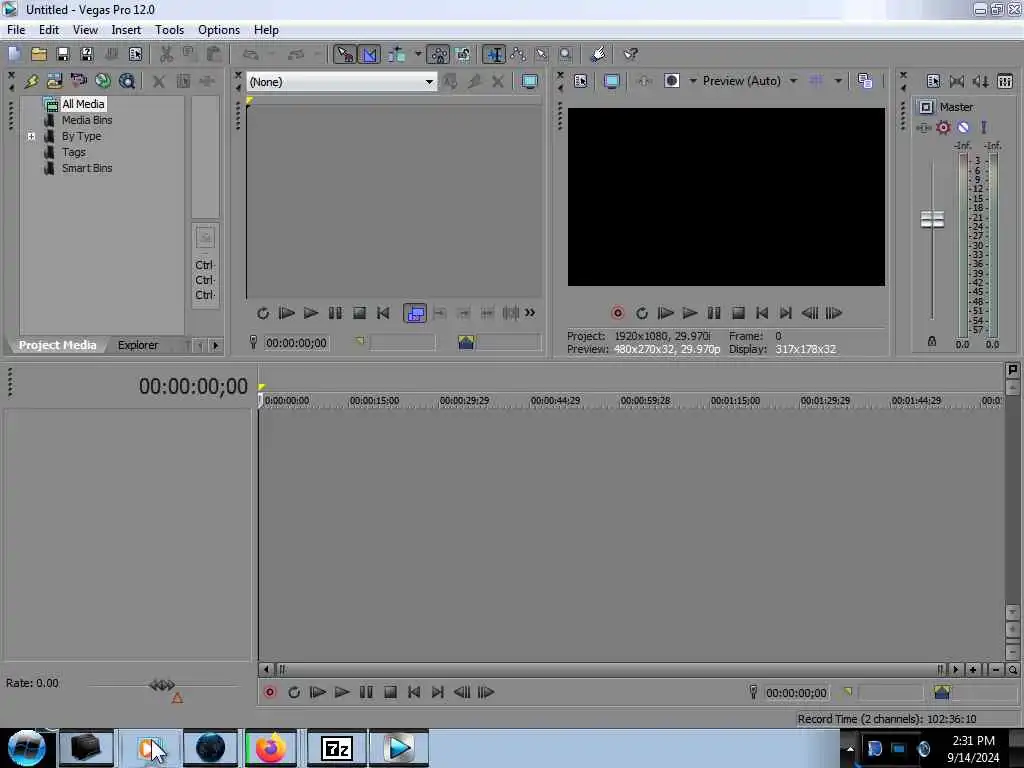
Task: Adjust the Master volume fader
Action: tap(932, 219)
